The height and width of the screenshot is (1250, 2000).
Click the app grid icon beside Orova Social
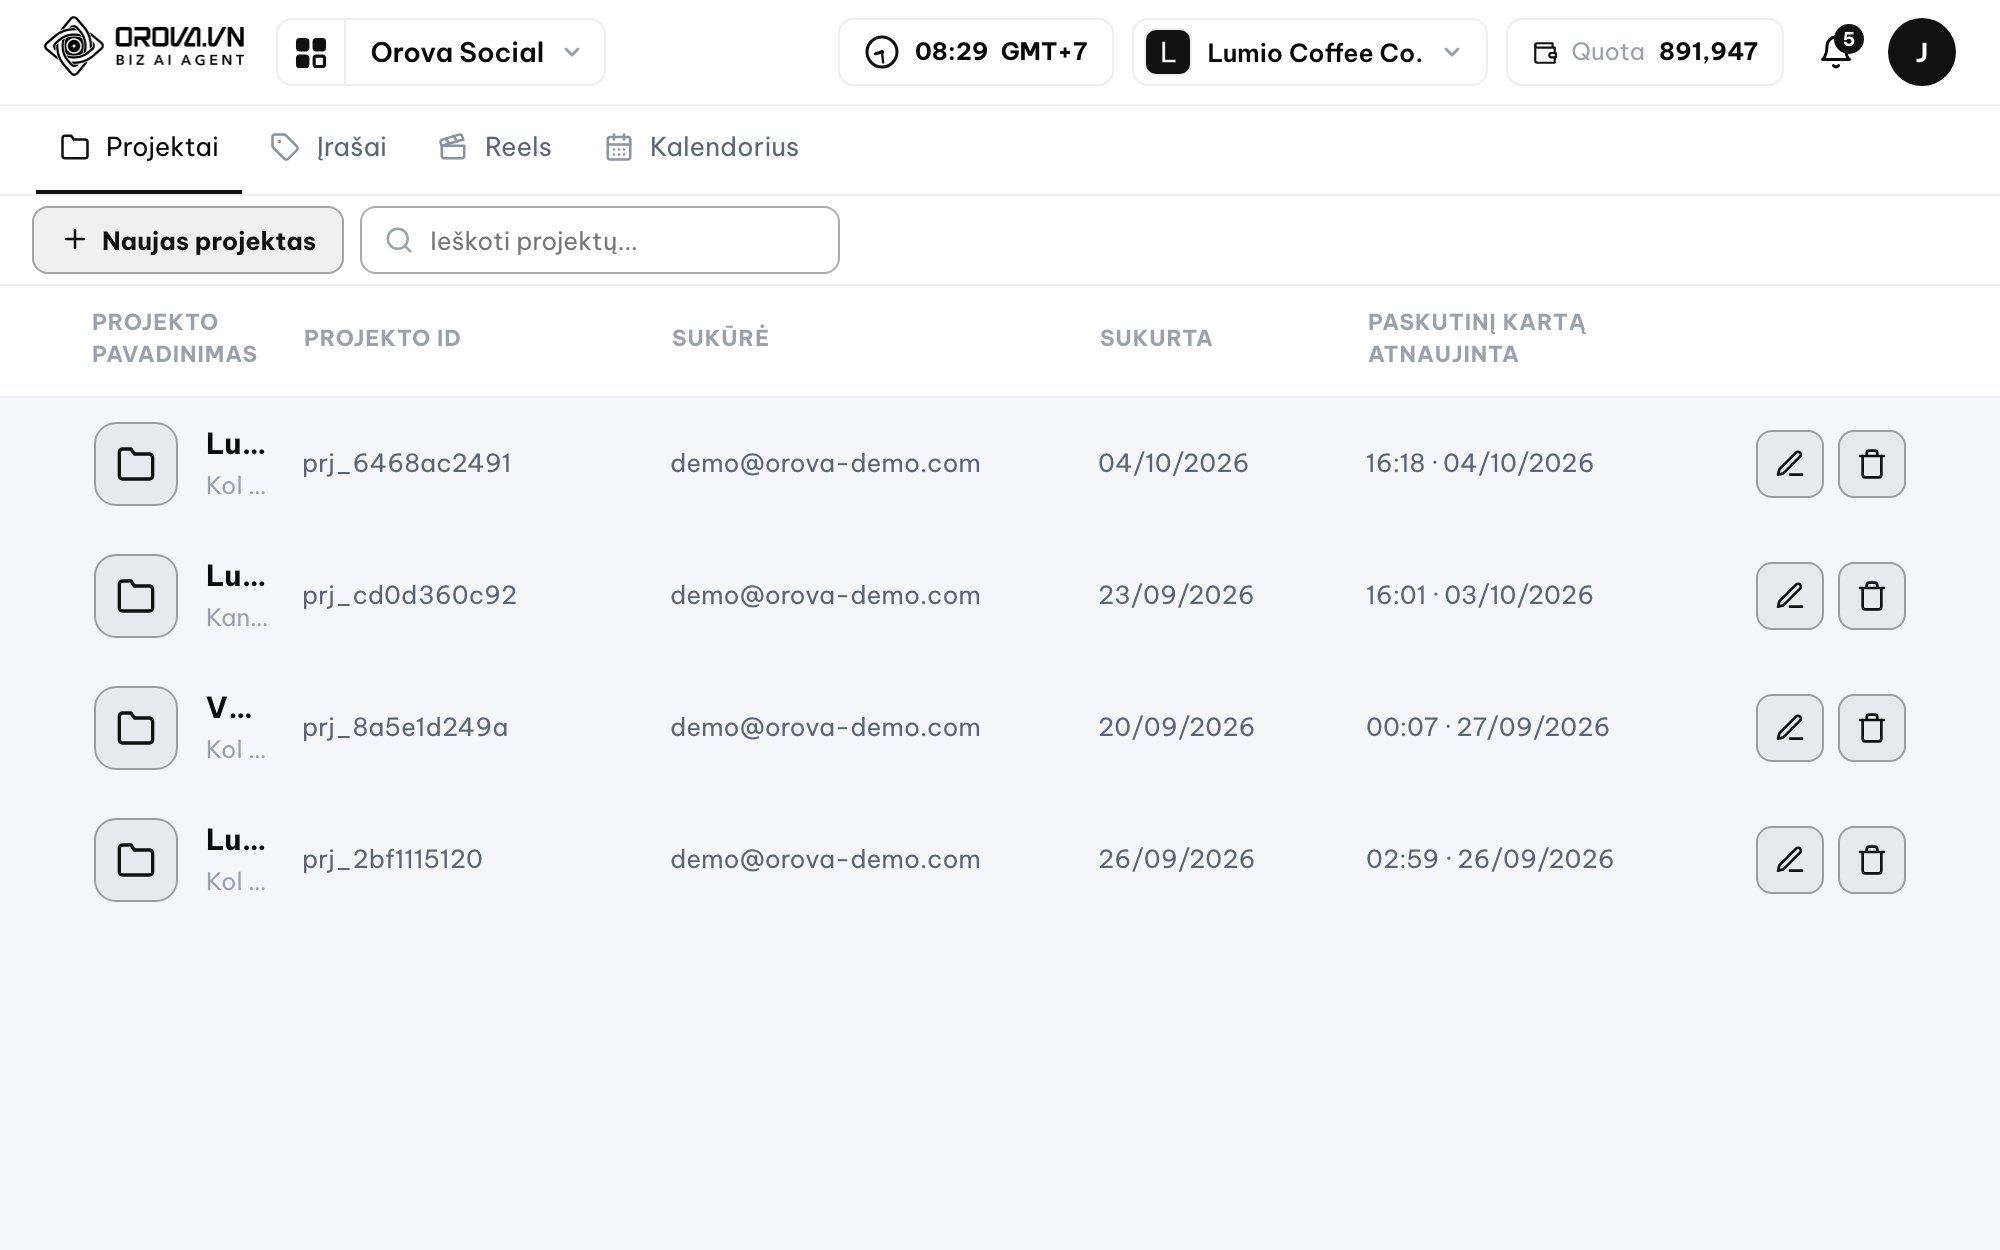(311, 52)
